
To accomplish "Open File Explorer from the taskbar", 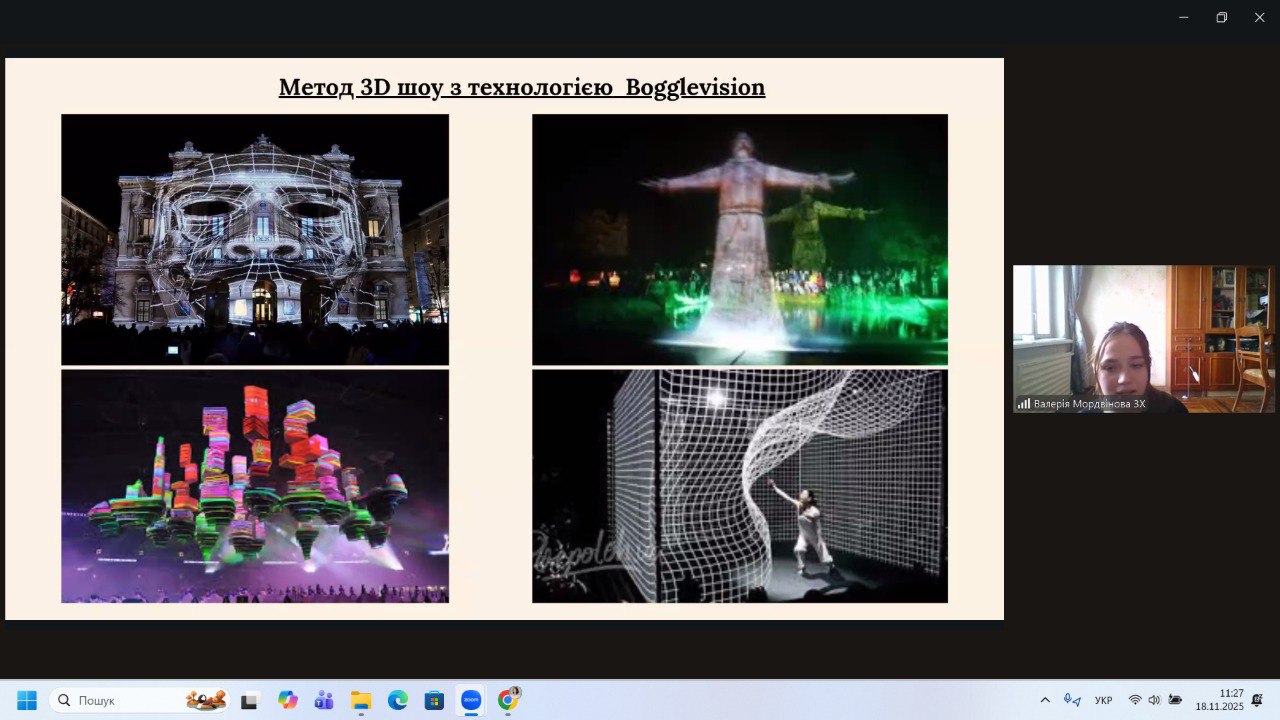I will [361, 700].
